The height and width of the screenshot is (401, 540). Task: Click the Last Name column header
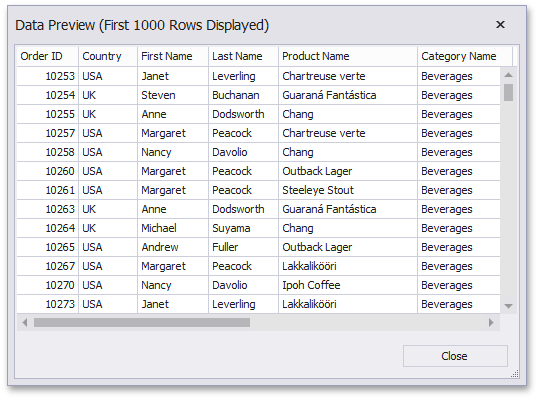(x=243, y=56)
